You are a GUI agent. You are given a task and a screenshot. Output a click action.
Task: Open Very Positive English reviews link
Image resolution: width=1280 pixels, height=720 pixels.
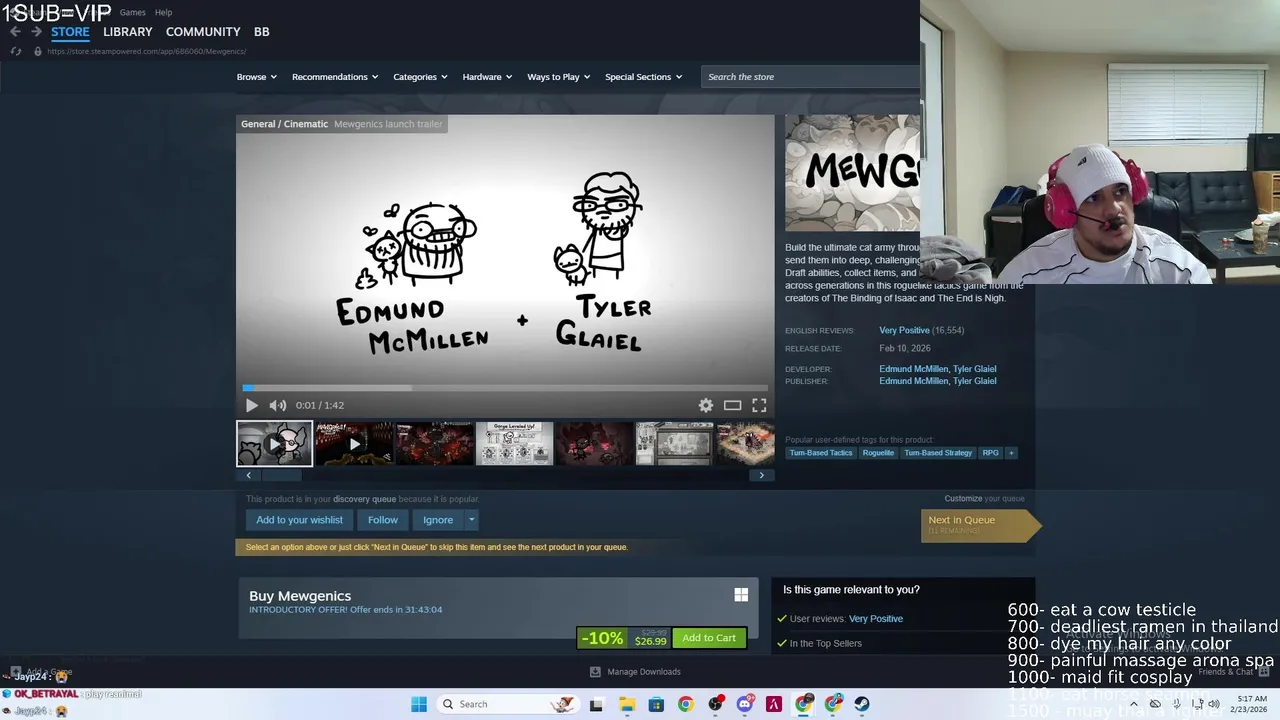tap(904, 330)
